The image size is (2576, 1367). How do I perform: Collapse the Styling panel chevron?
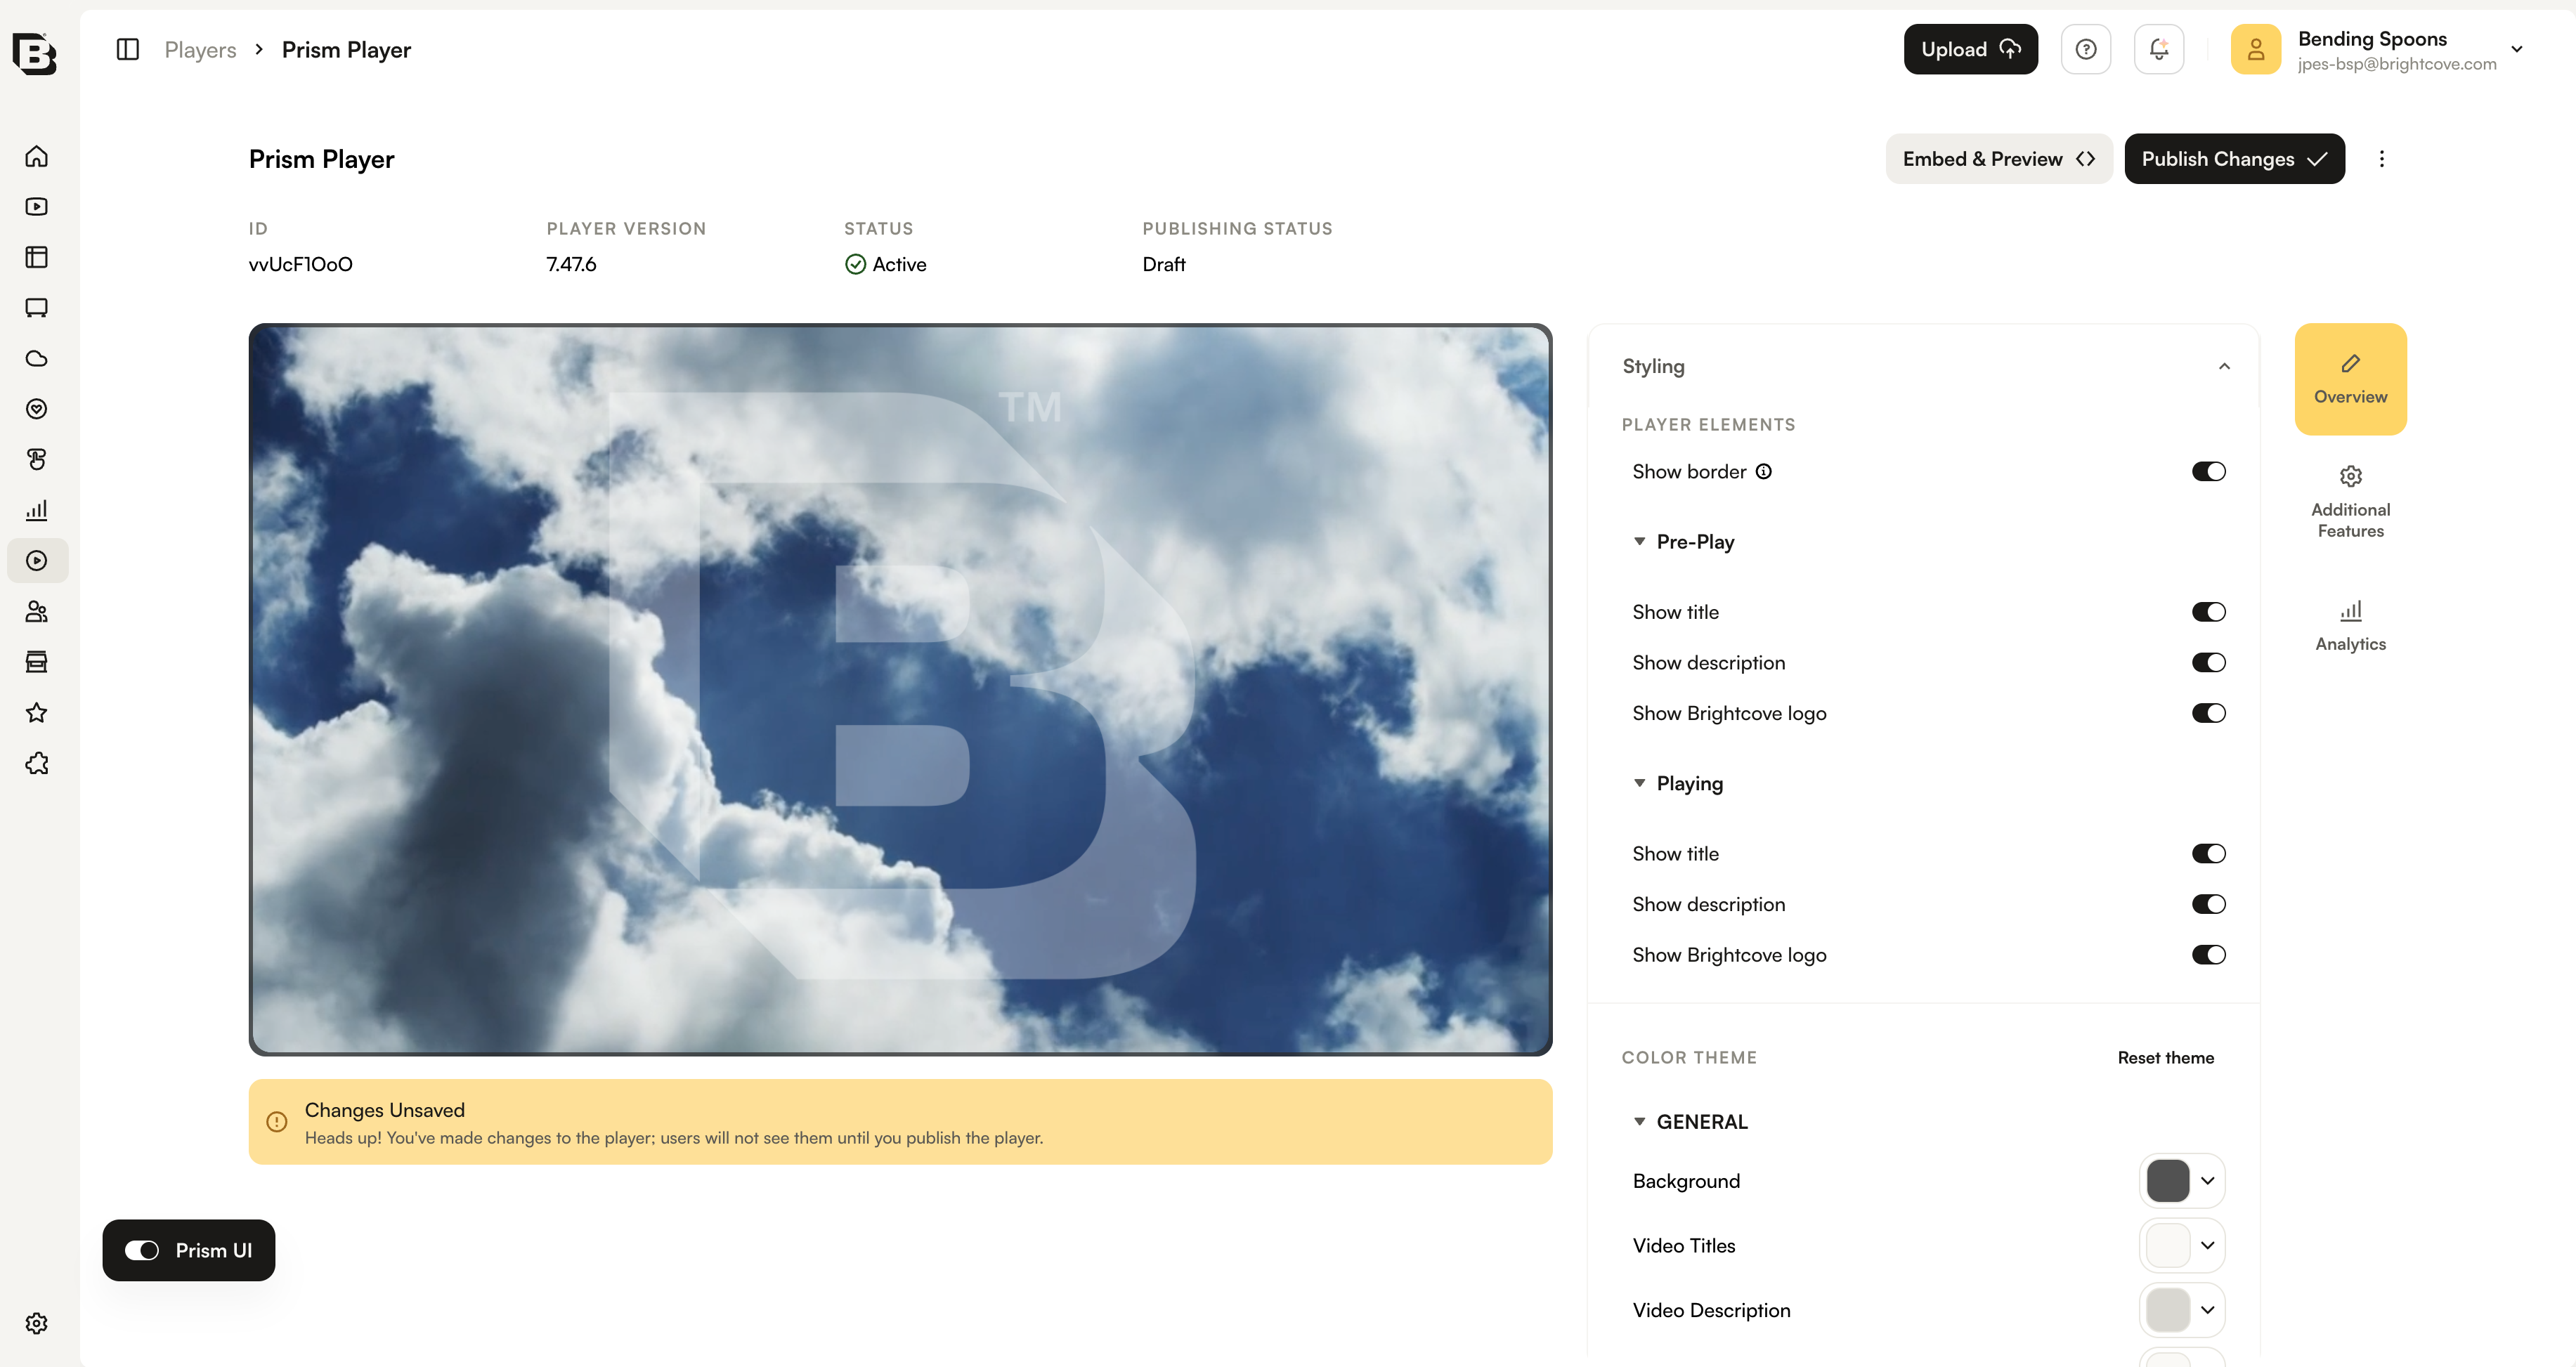[x=2224, y=366]
